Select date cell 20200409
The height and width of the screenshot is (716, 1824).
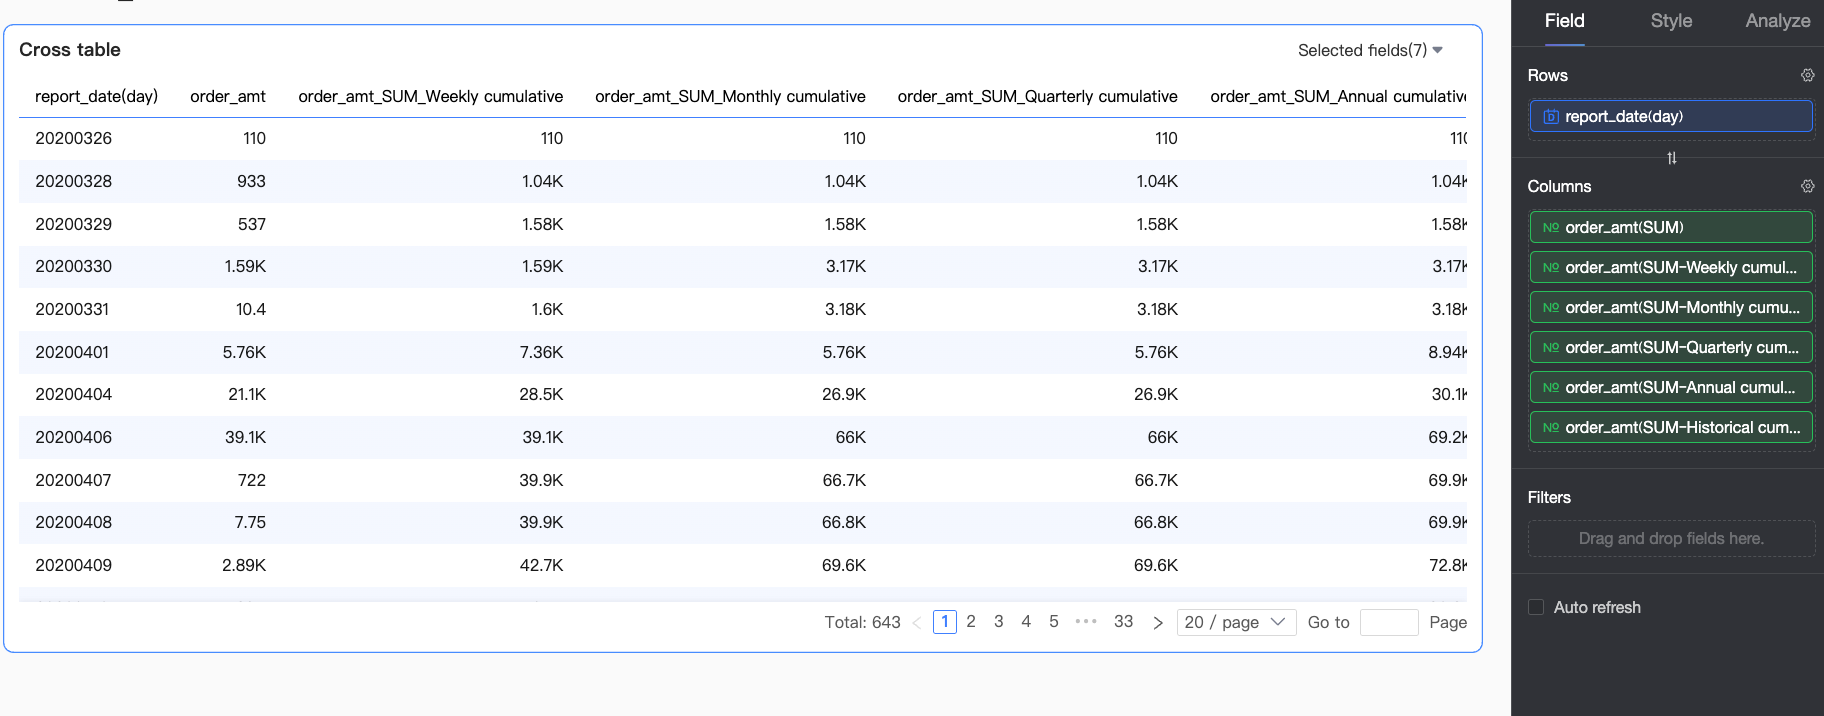[74, 566]
